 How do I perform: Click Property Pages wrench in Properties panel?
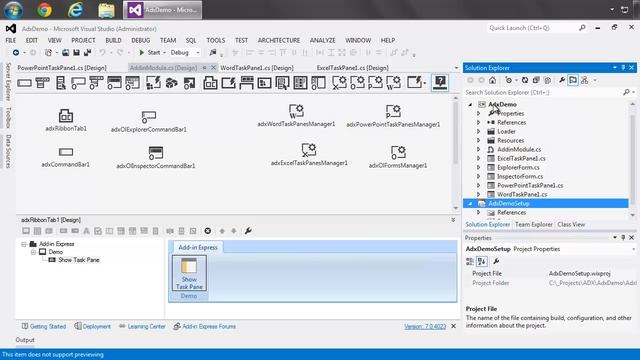coord(496,261)
